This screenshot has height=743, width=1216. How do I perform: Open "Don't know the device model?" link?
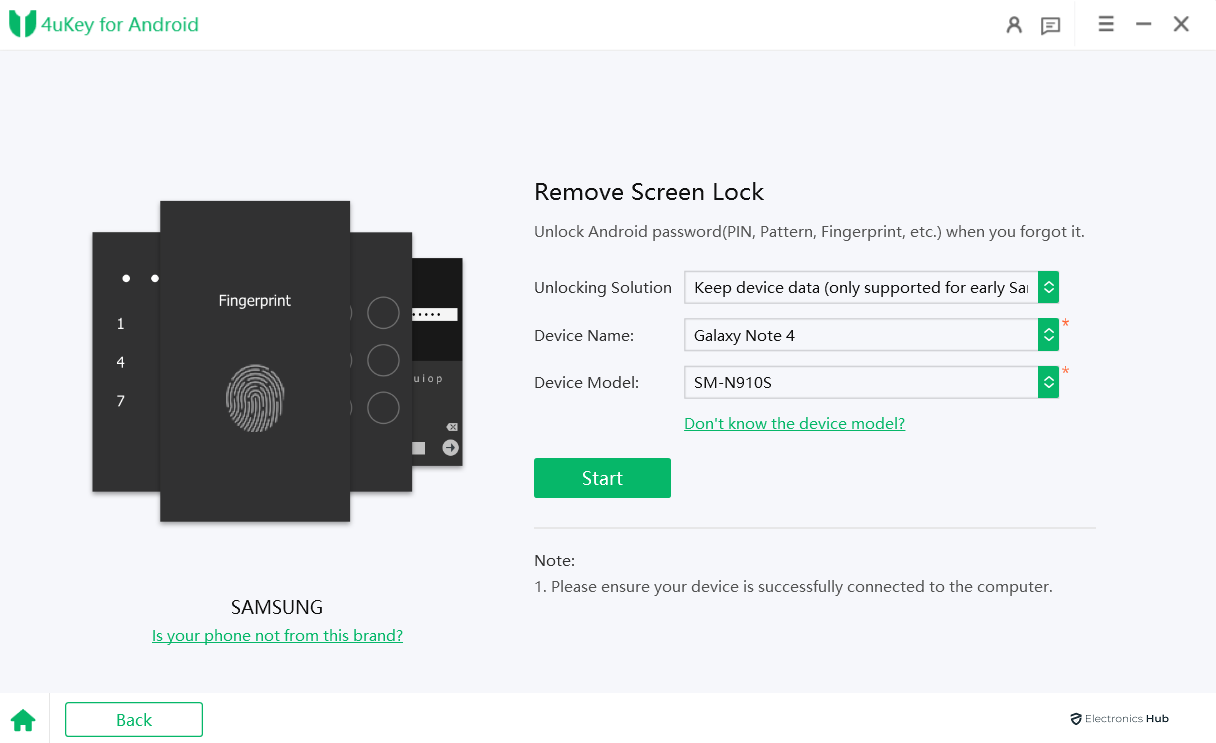tap(794, 423)
